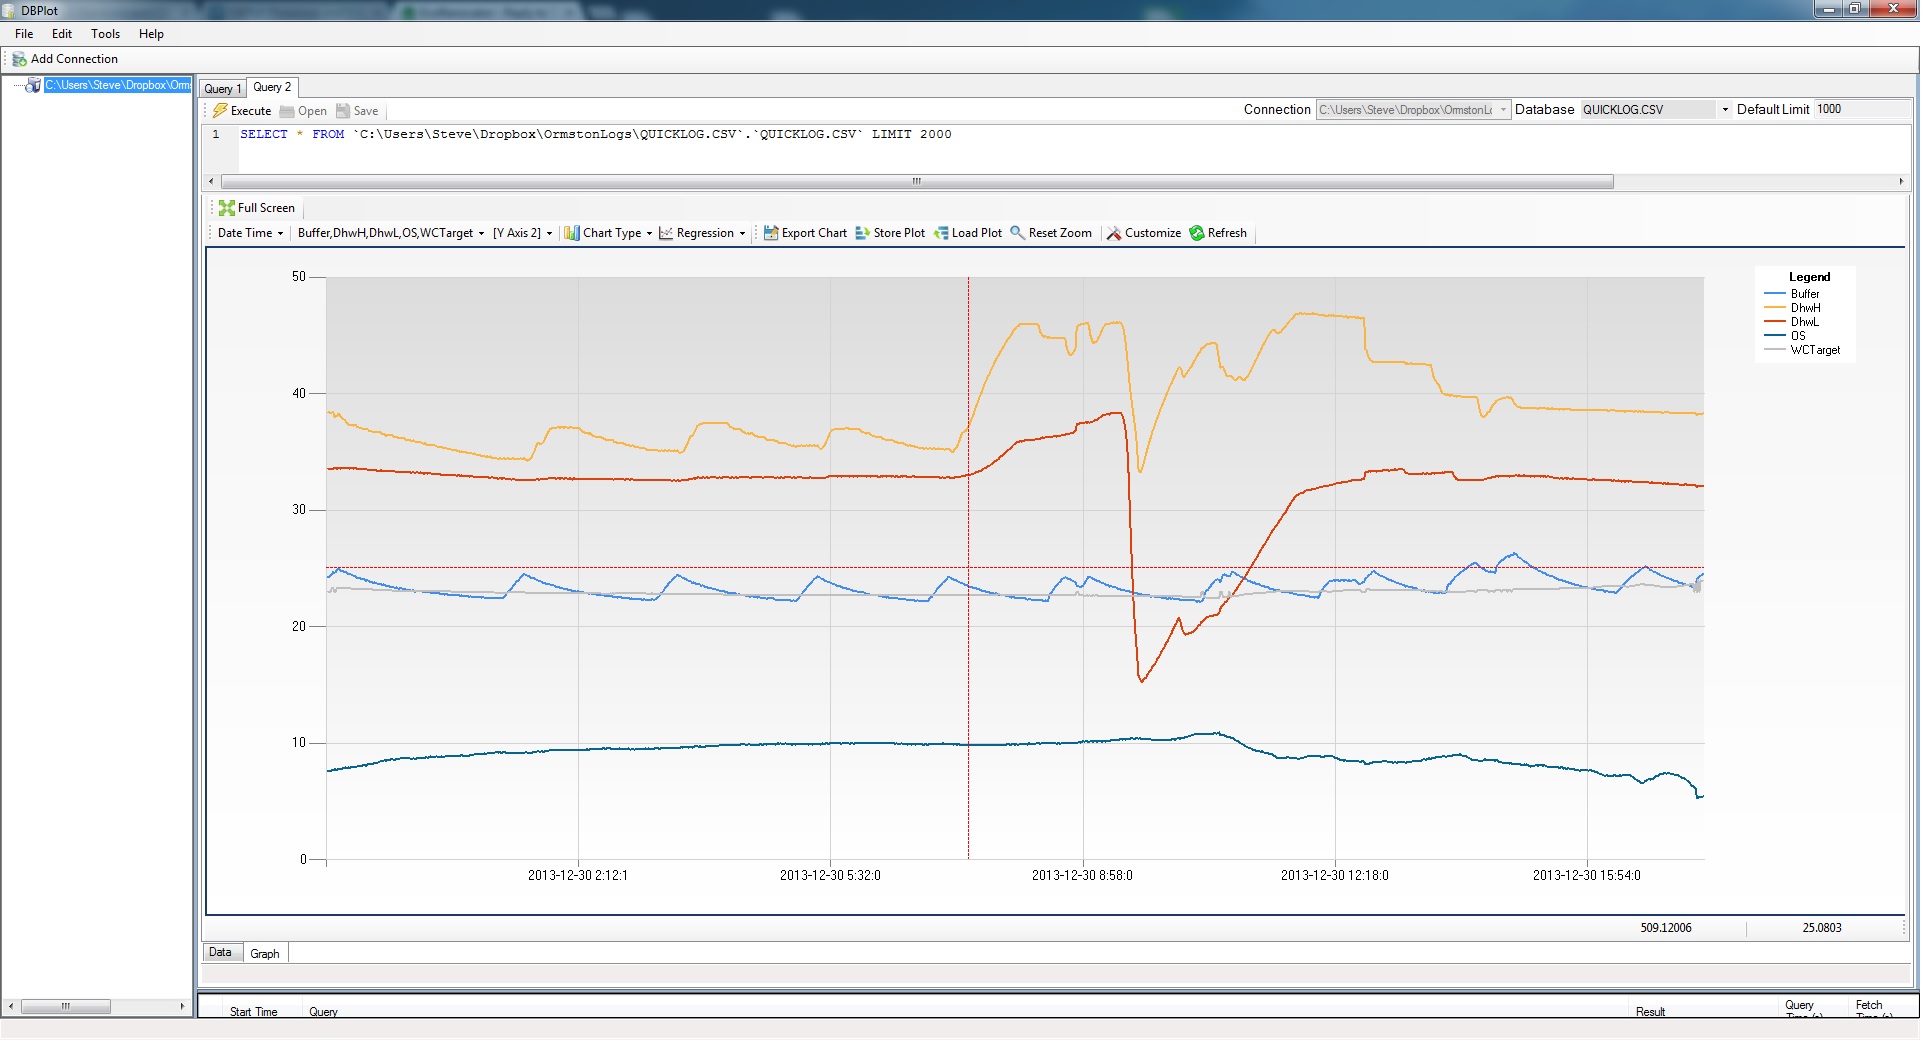Screen dimensions: 1924x1042
Task: Open the Date Time axis dropdown
Action: [x=250, y=233]
